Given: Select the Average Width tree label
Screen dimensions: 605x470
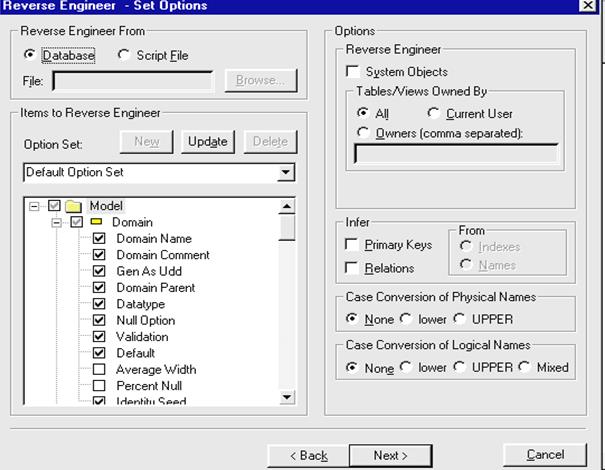Looking at the screenshot, I should (x=156, y=369).
